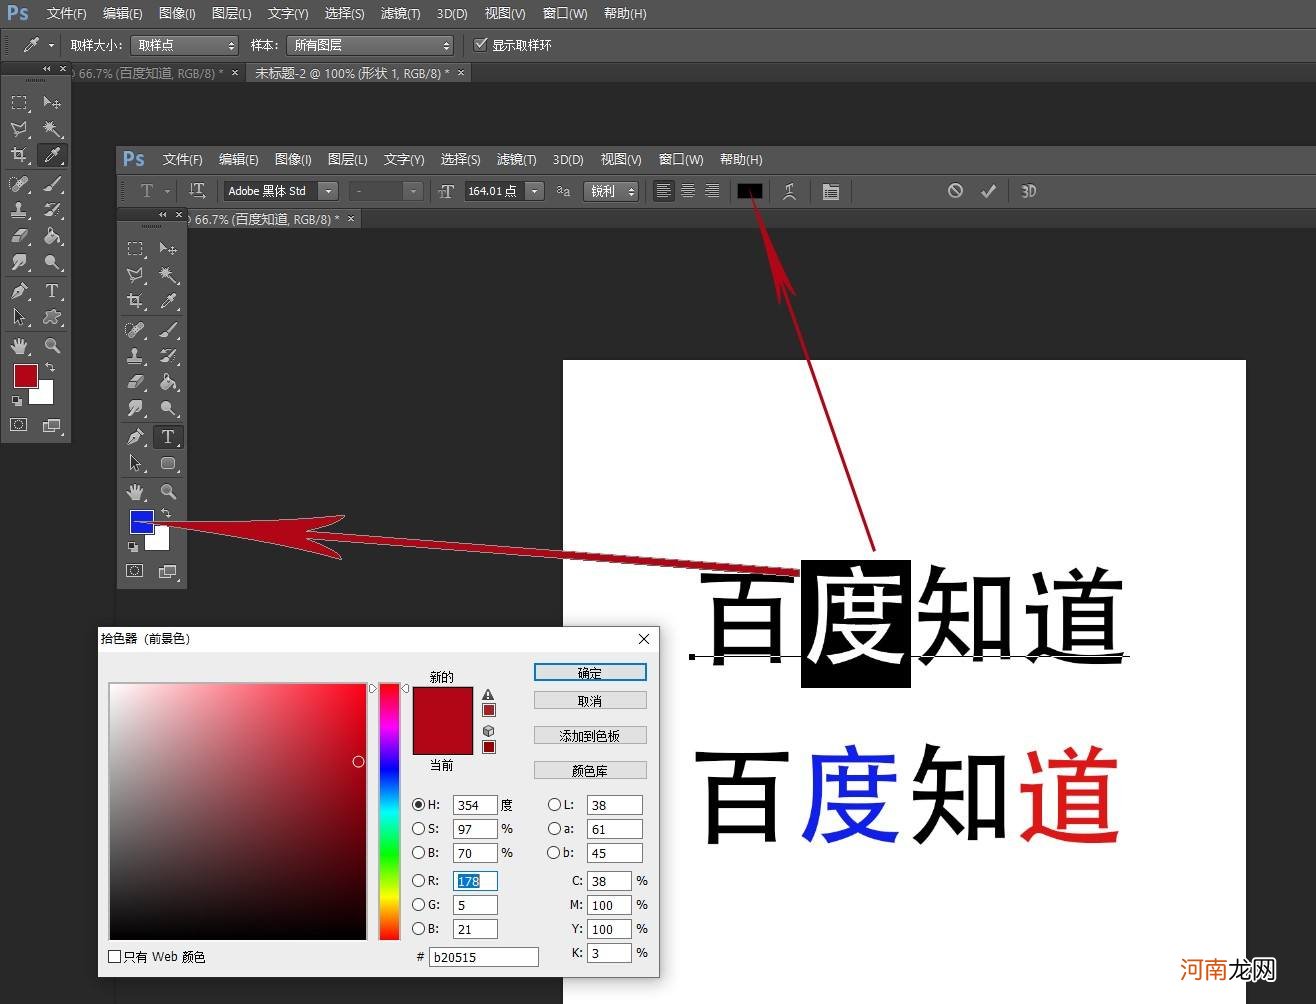Image resolution: width=1316 pixels, height=1004 pixels.
Task: Click rainbow hue slider in color picker
Action: [x=389, y=812]
